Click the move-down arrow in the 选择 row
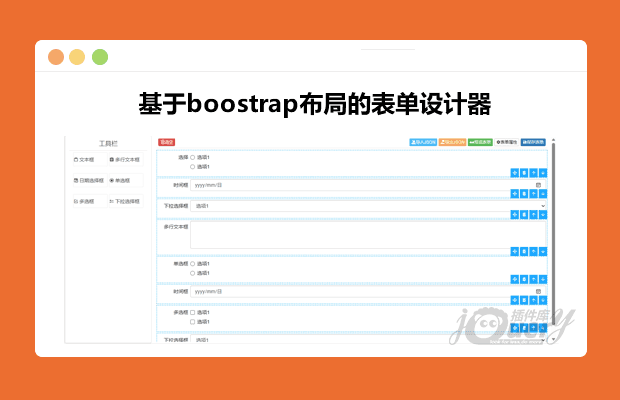Screen dimensions: 620x400 pos(543,173)
